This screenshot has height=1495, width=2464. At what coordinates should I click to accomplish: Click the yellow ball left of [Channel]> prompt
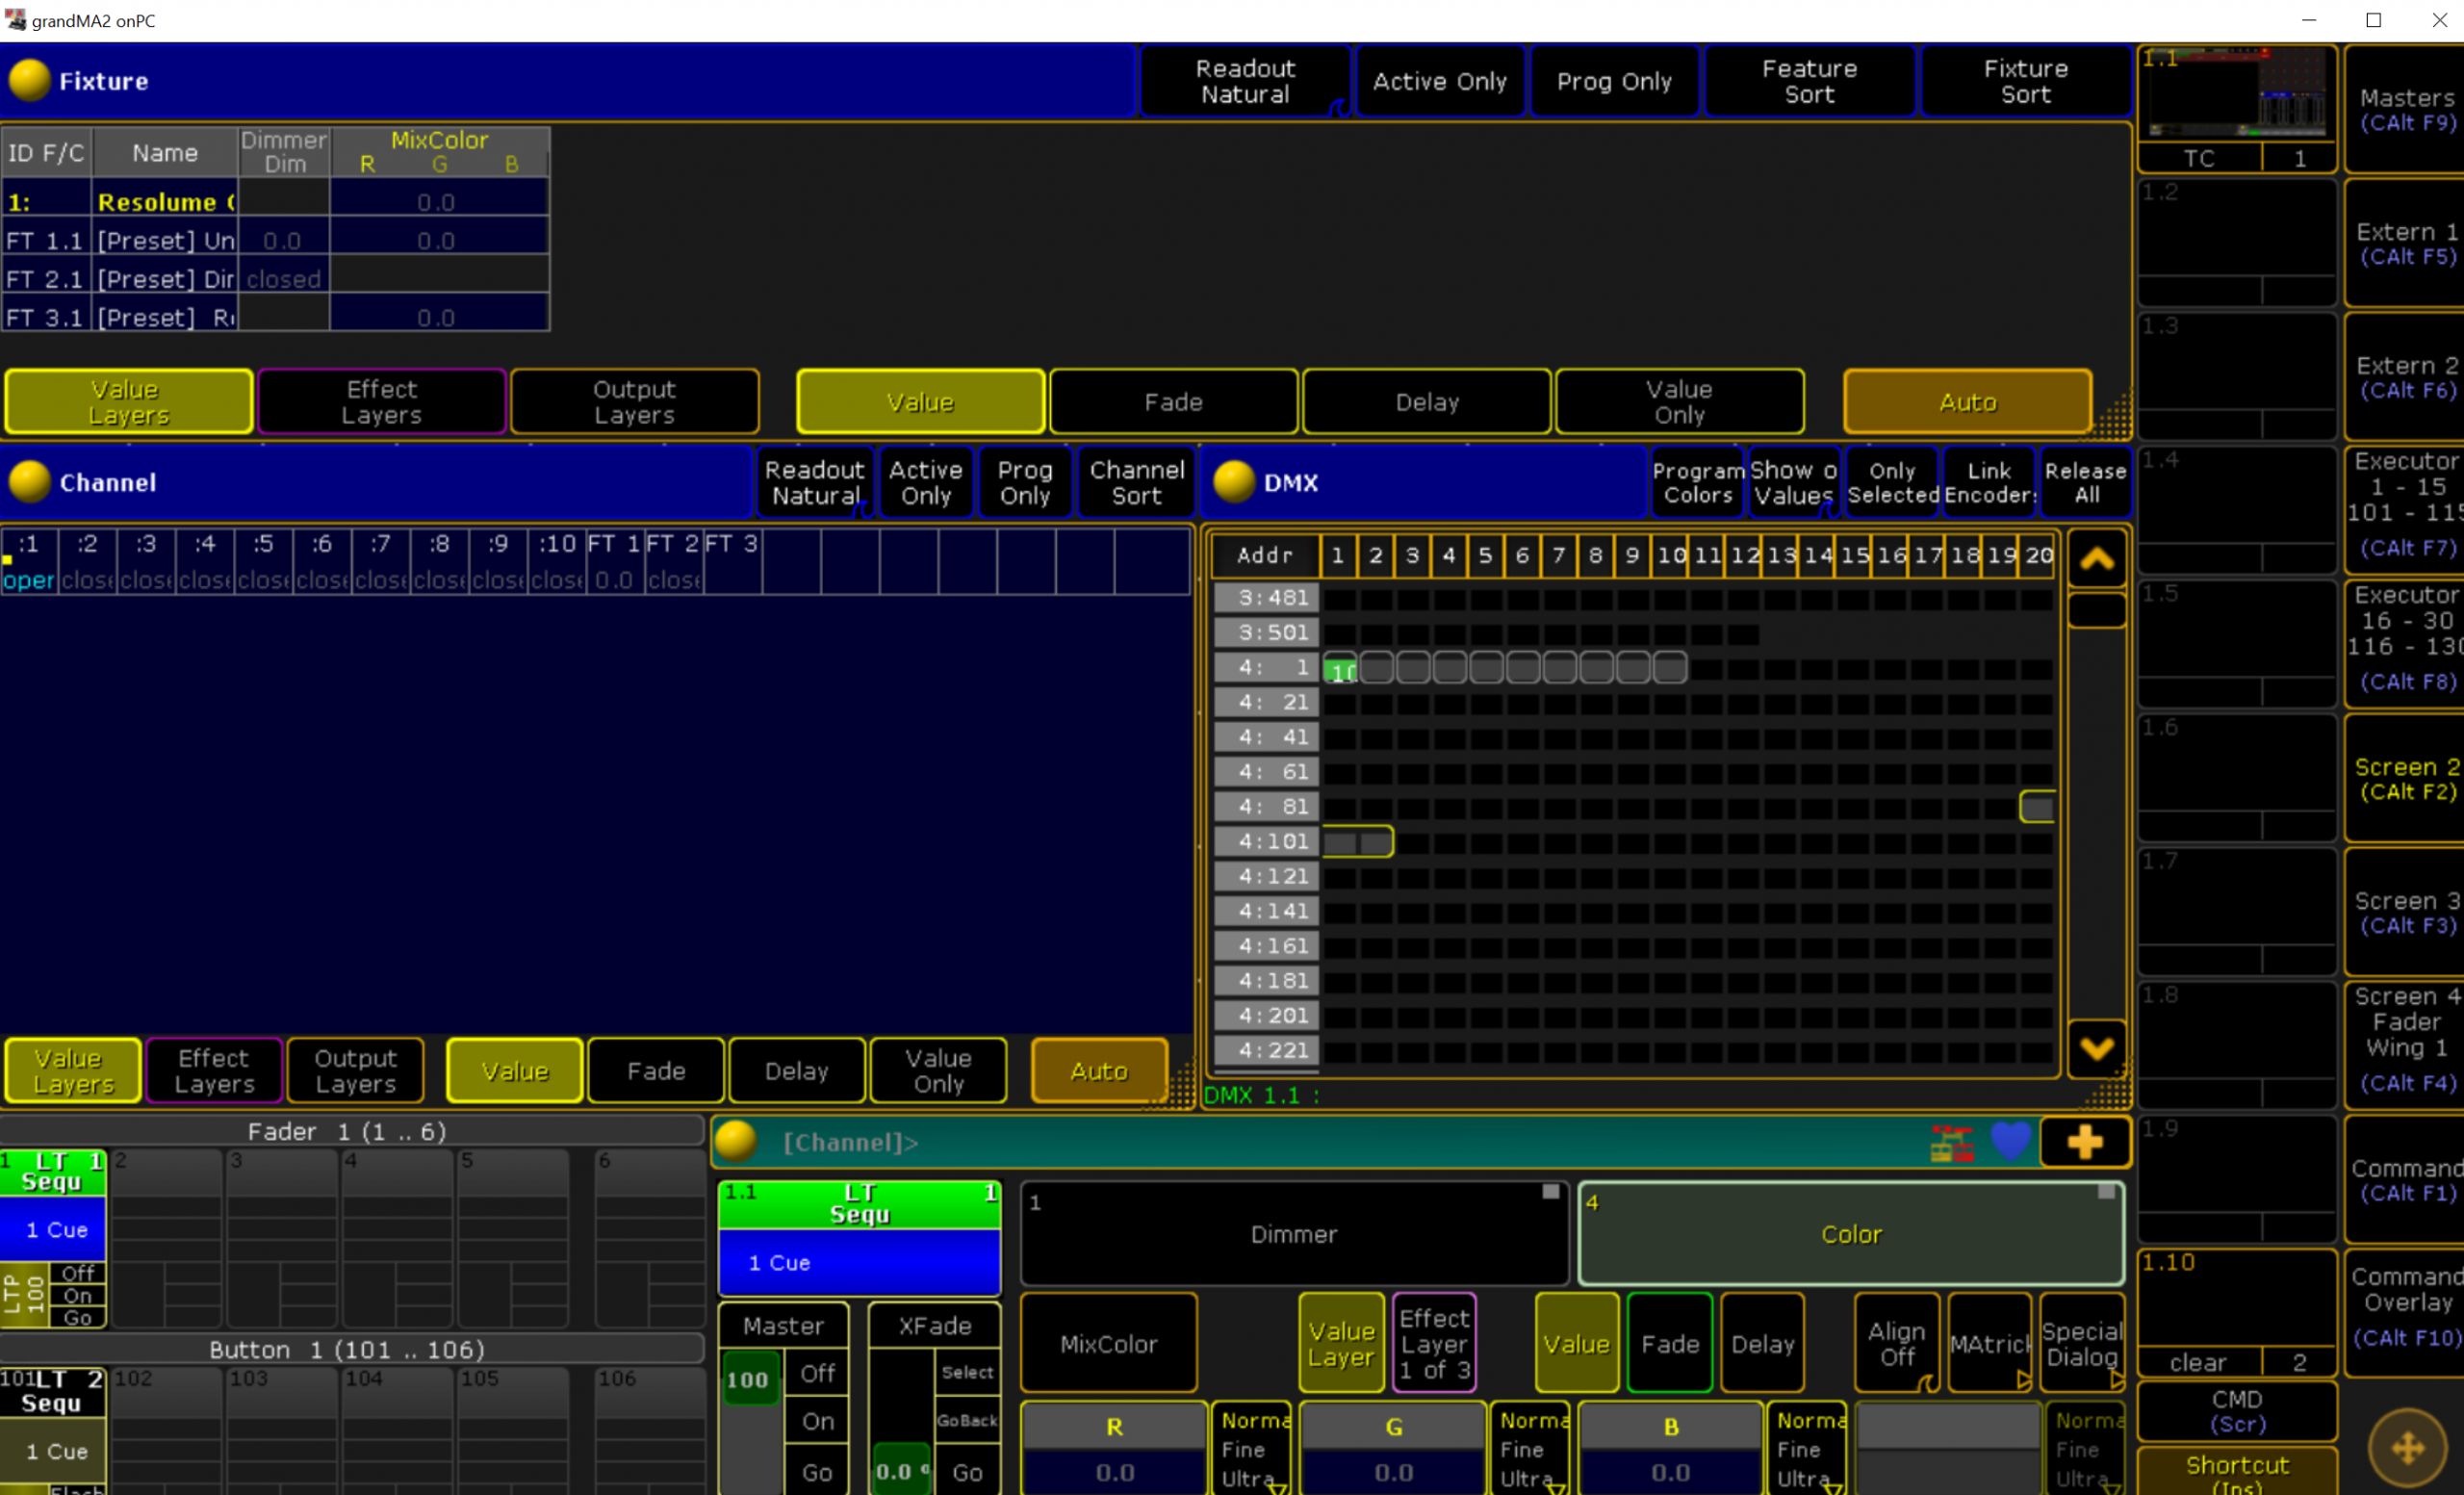[736, 1142]
